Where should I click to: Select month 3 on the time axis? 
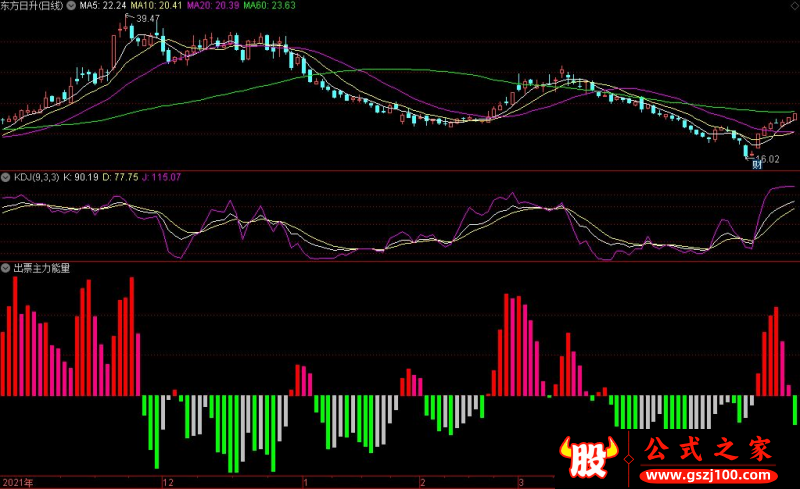point(521,482)
